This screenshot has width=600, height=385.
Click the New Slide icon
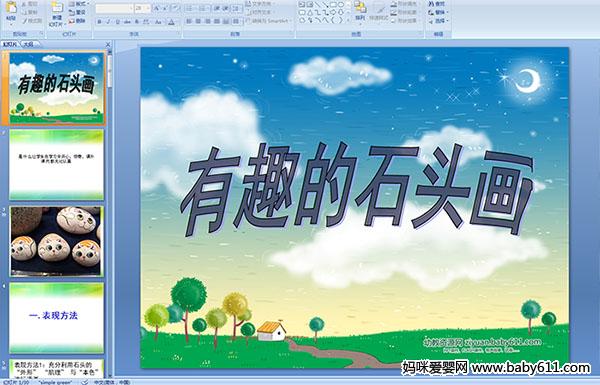tap(57, 9)
